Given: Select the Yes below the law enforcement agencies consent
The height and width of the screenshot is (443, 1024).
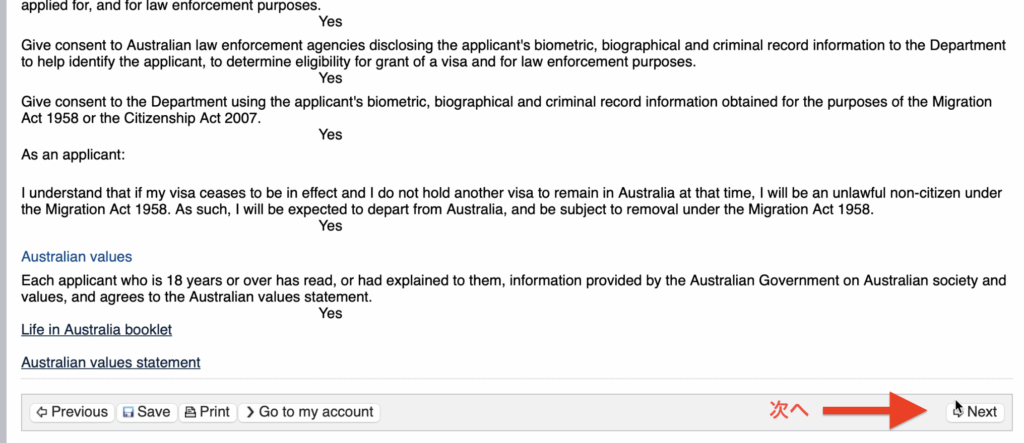Looking at the screenshot, I should [330, 78].
